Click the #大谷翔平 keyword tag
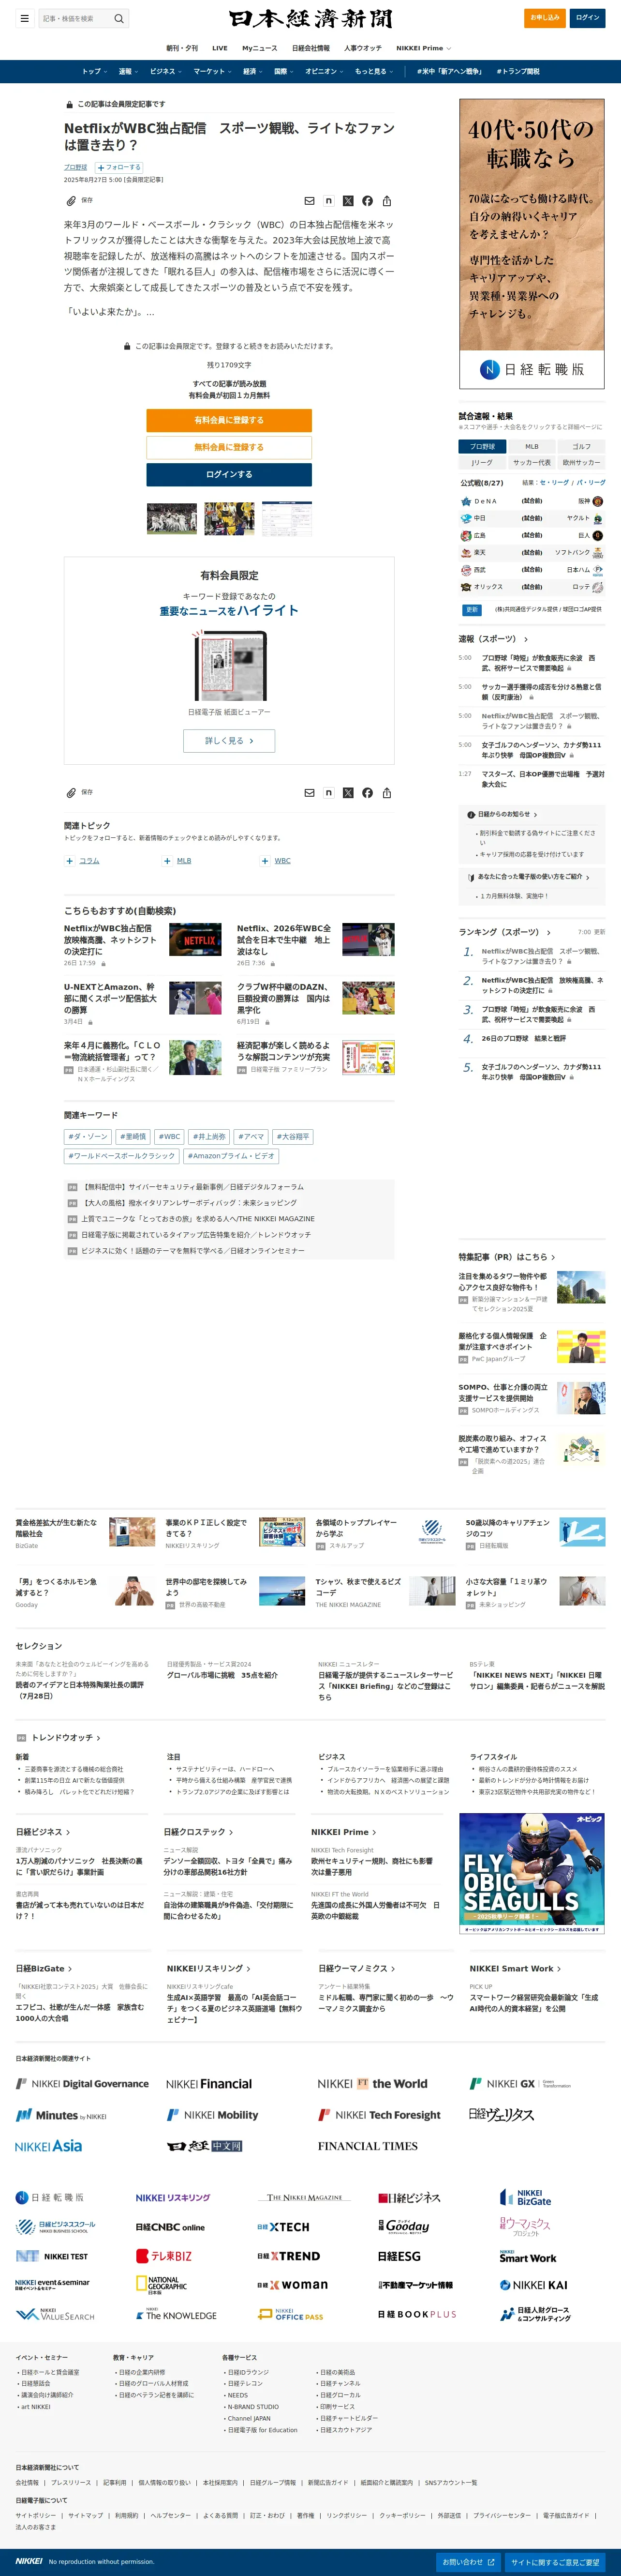 293,1137
